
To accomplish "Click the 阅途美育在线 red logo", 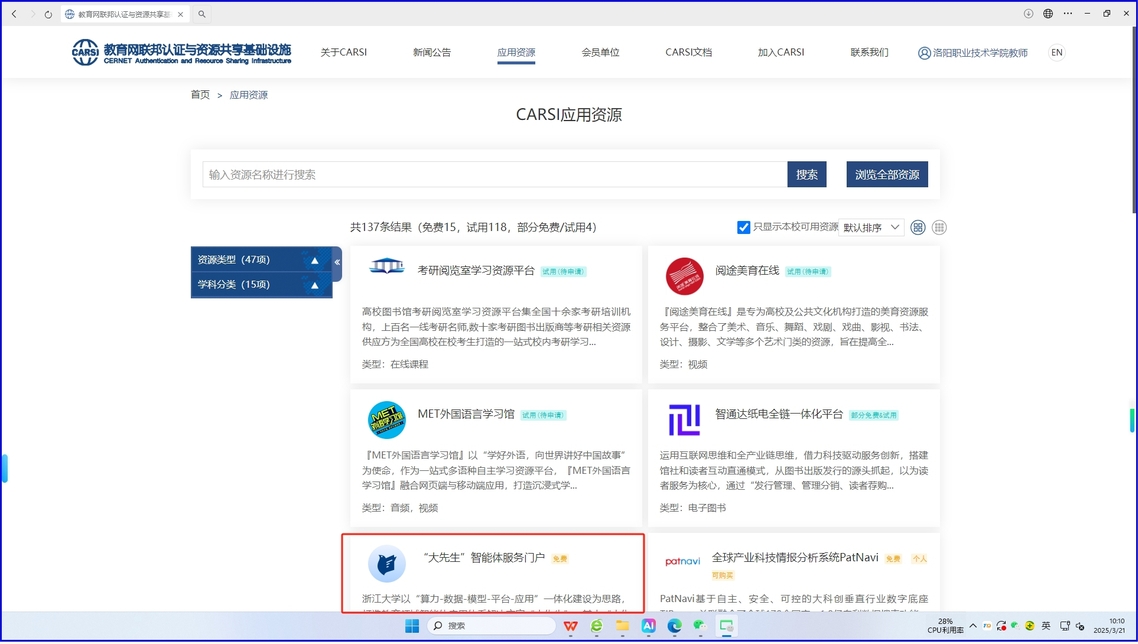I will tap(684, 276).
